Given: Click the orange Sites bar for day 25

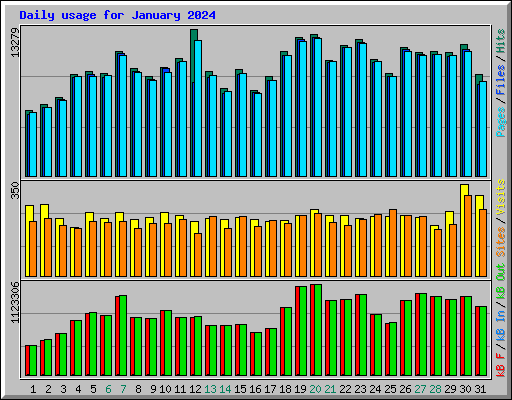Looking at the screenshot, I should coord(393,243).
